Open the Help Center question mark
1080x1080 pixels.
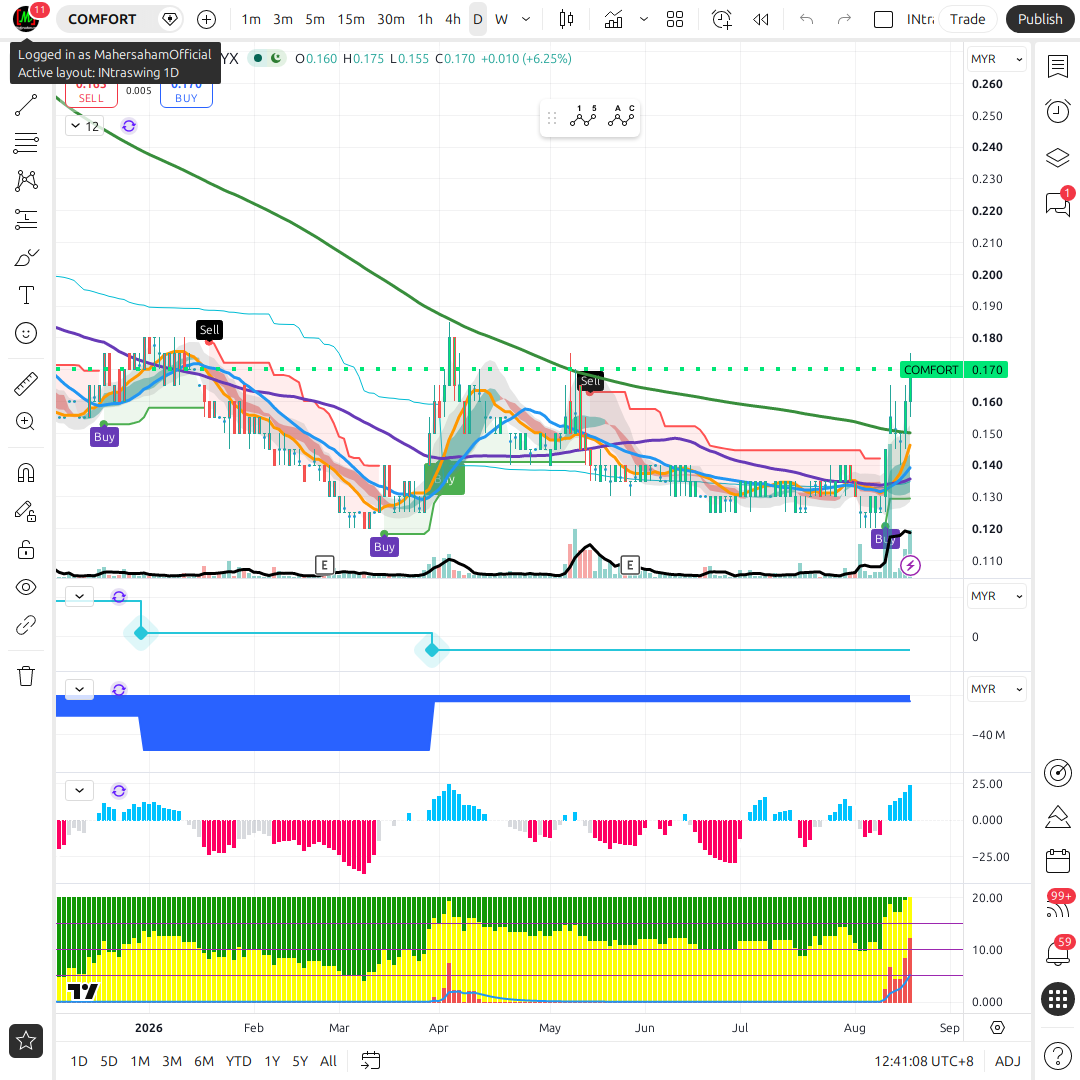pos(1057,1055)
